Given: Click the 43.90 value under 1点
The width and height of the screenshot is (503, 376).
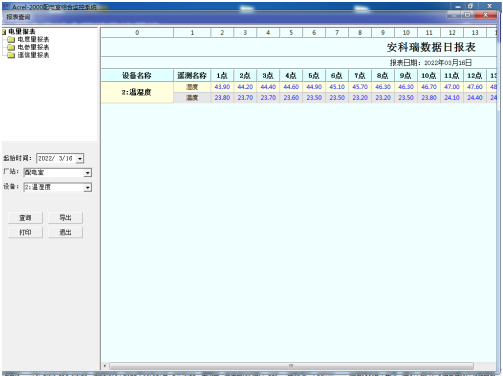Looking at the screenshot, I should [x=222, y=87].
